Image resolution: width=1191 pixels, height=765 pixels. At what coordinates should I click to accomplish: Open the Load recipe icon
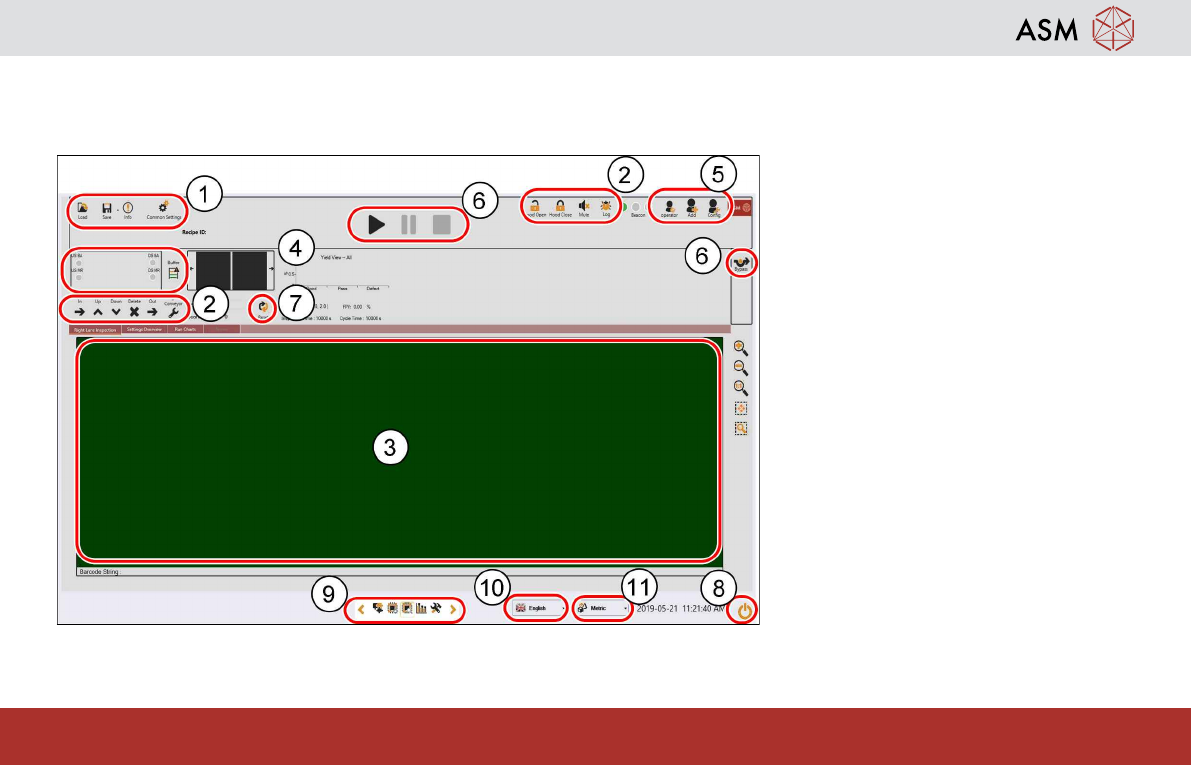coord(82,208)
